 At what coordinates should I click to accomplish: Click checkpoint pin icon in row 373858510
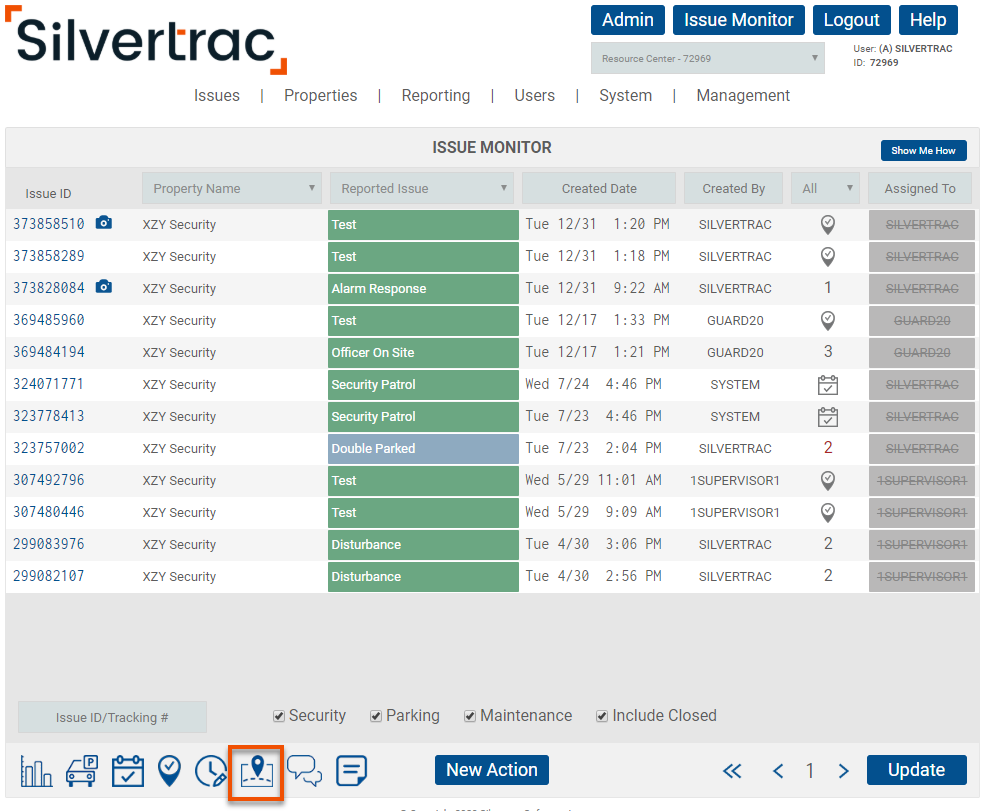[828, 225]
